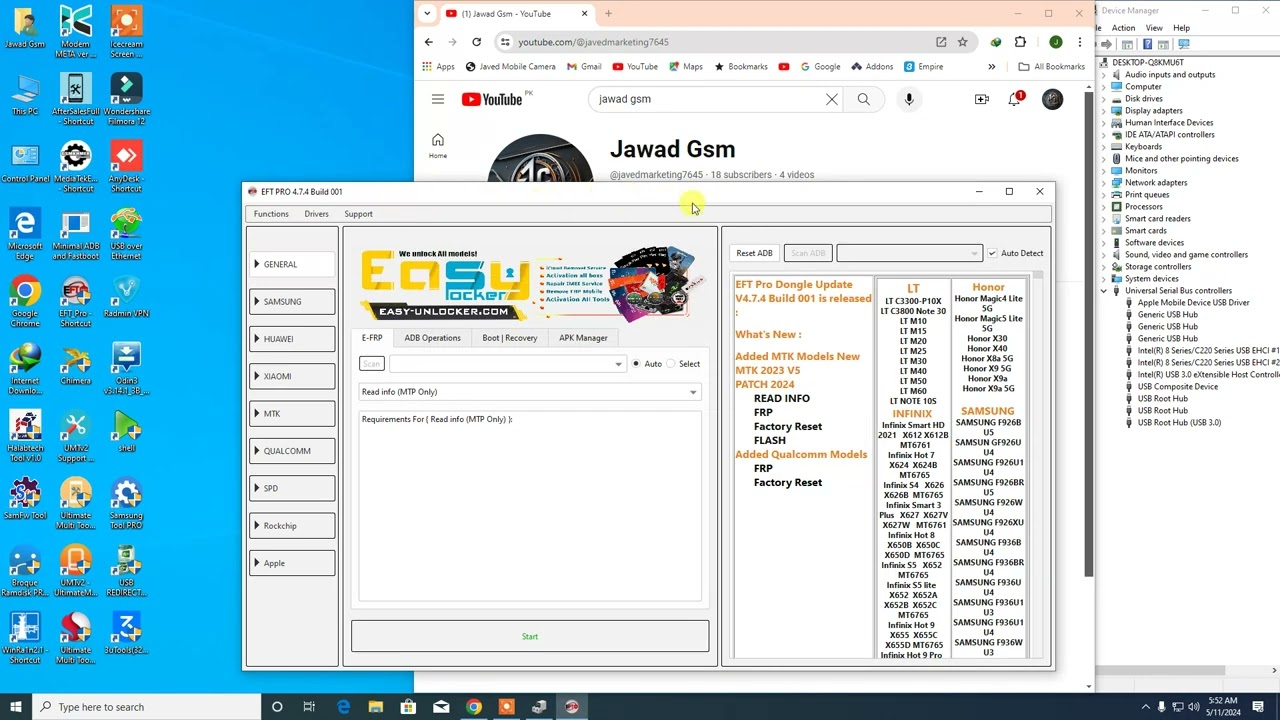Bookmark this page with star icon
Screen dimensions: 1280x720
962,42
